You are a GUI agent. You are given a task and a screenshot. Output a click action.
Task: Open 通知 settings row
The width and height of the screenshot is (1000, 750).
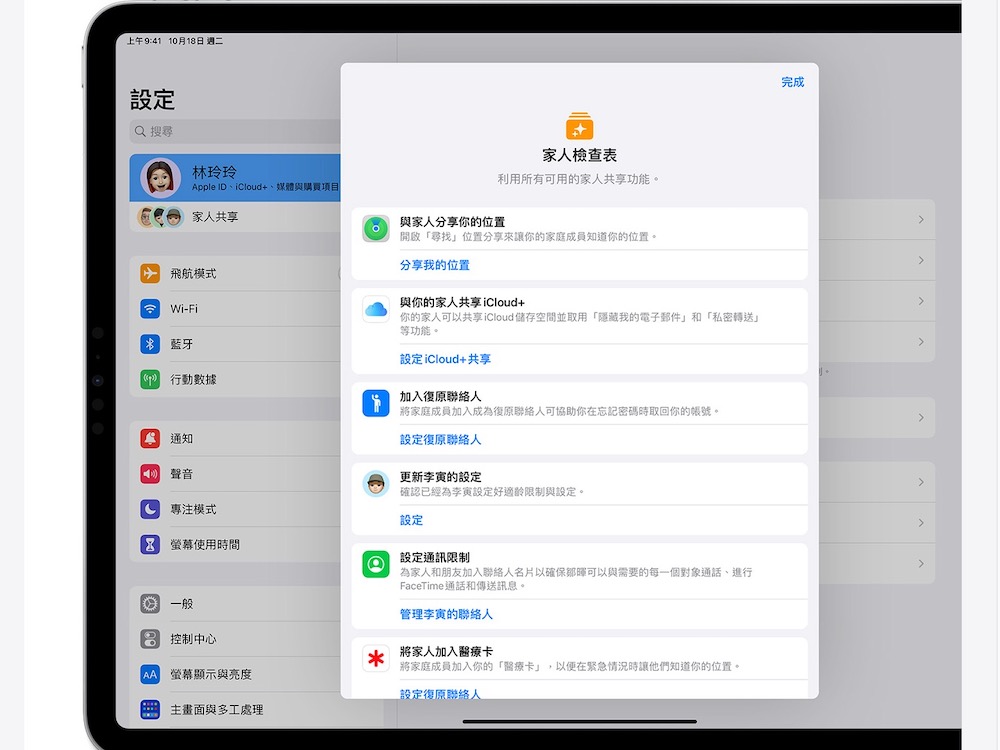pos(235,439)
